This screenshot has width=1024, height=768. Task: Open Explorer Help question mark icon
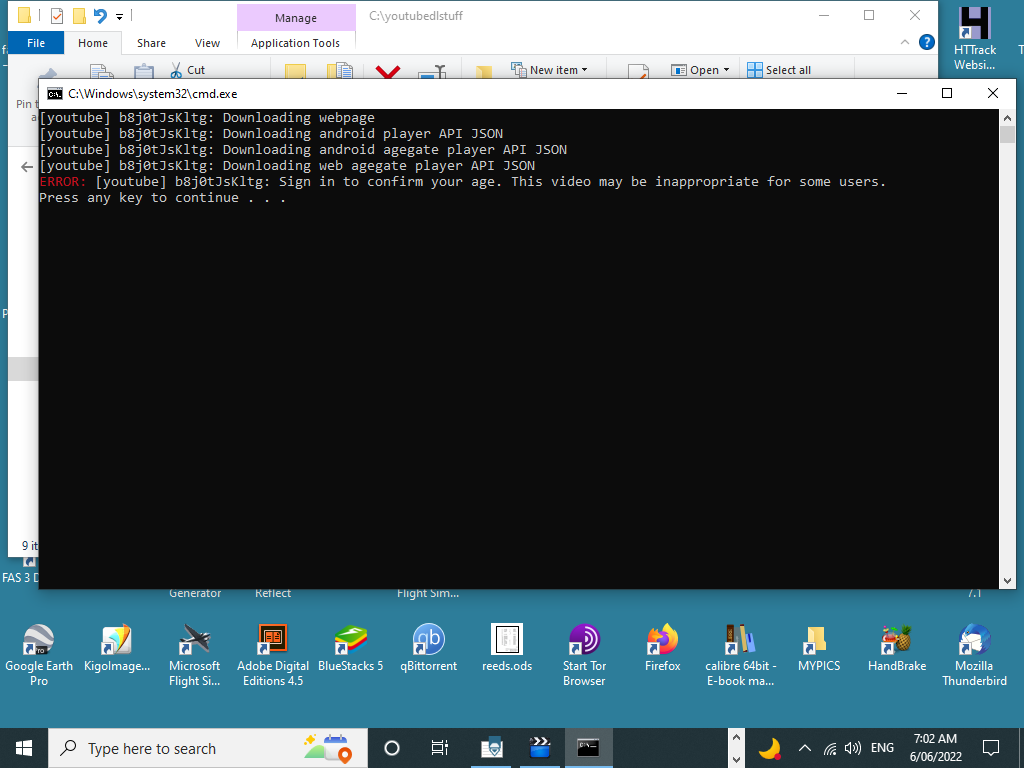(926, 42)
